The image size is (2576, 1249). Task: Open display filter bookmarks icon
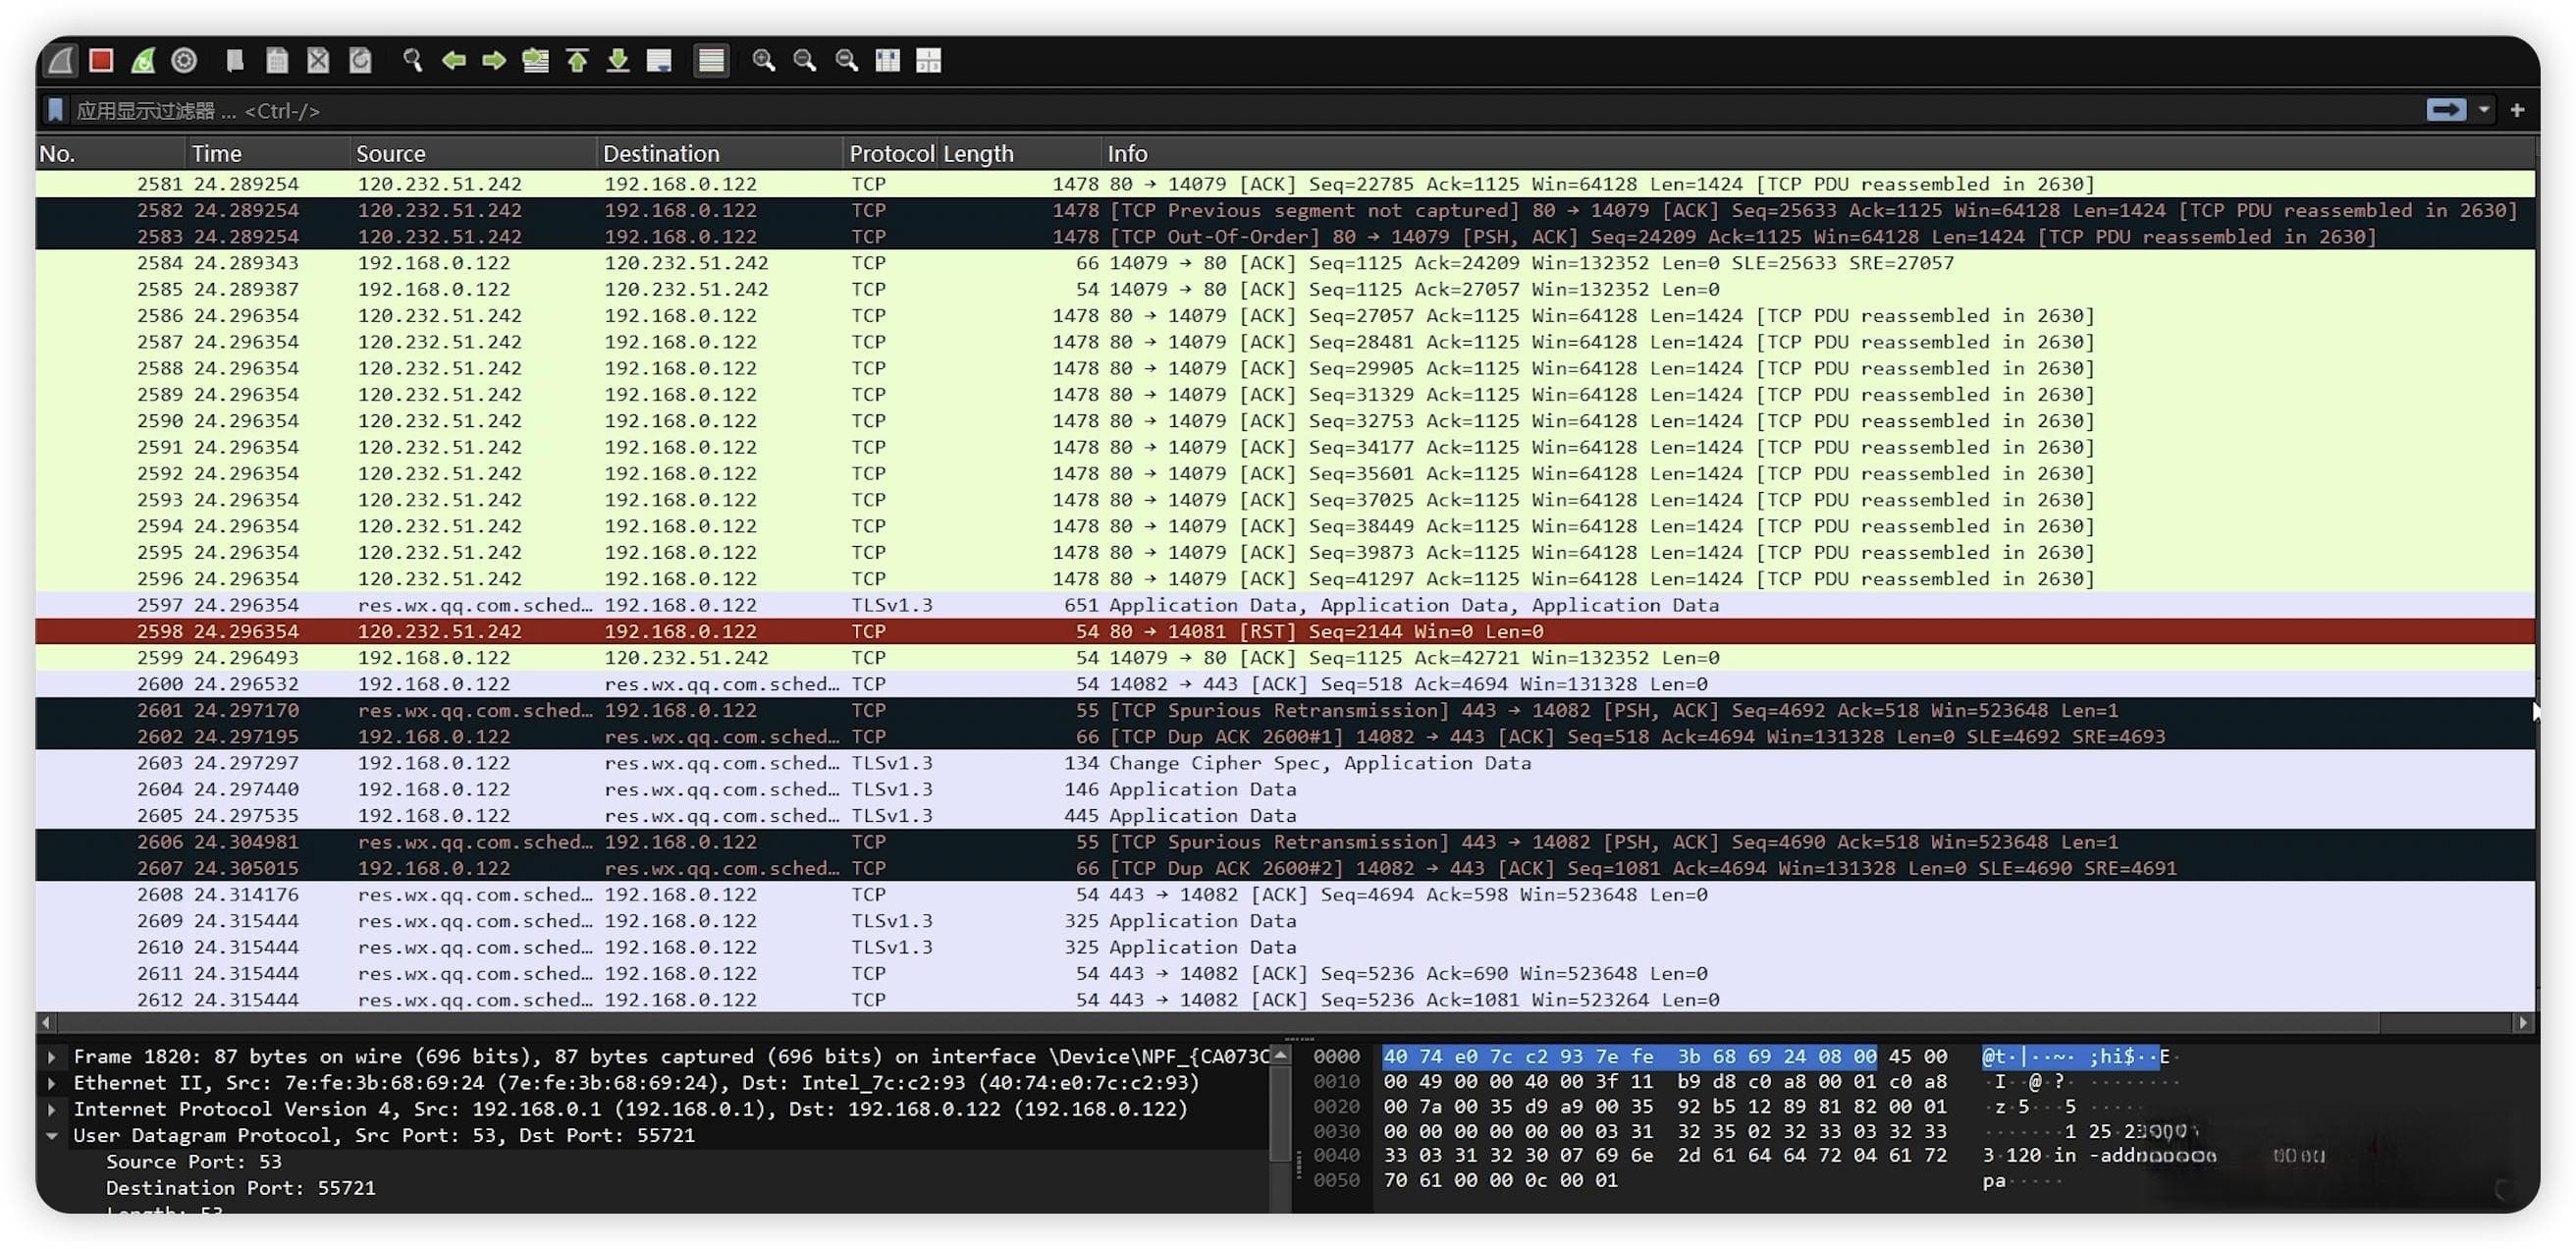click(x=56, y=110)
